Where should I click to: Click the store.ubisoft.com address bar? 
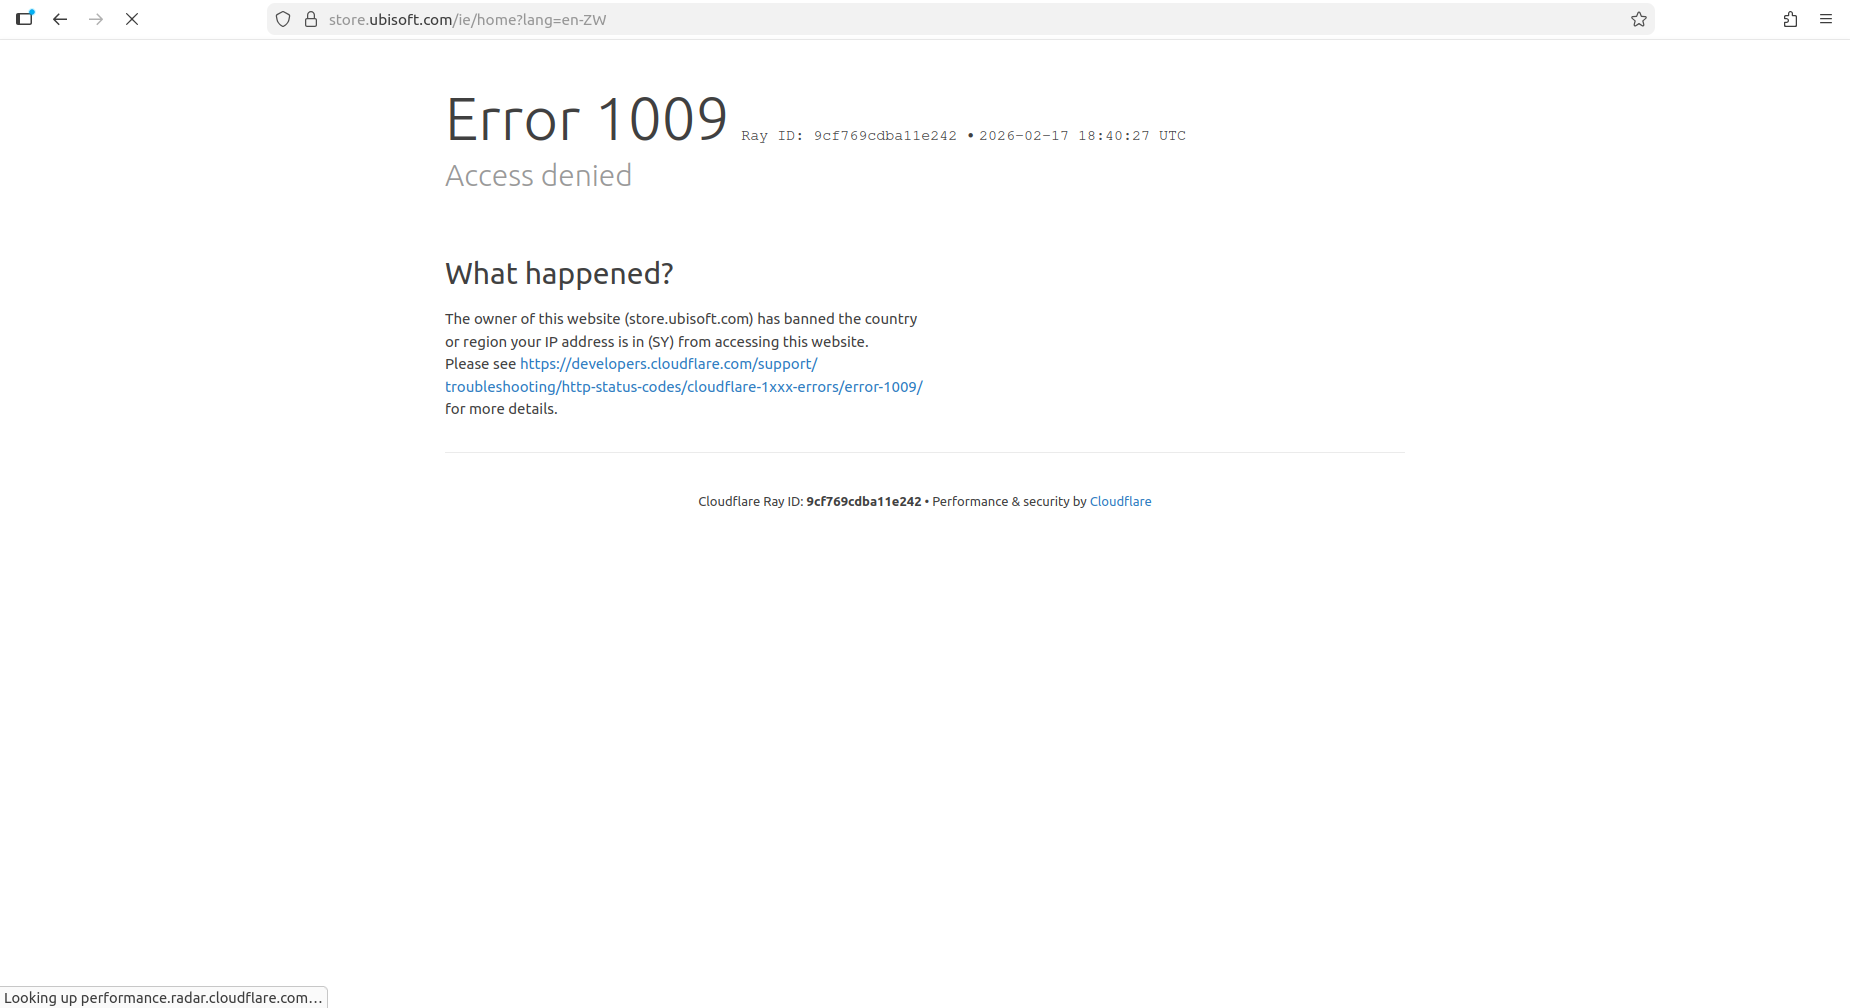coord(900,19)
